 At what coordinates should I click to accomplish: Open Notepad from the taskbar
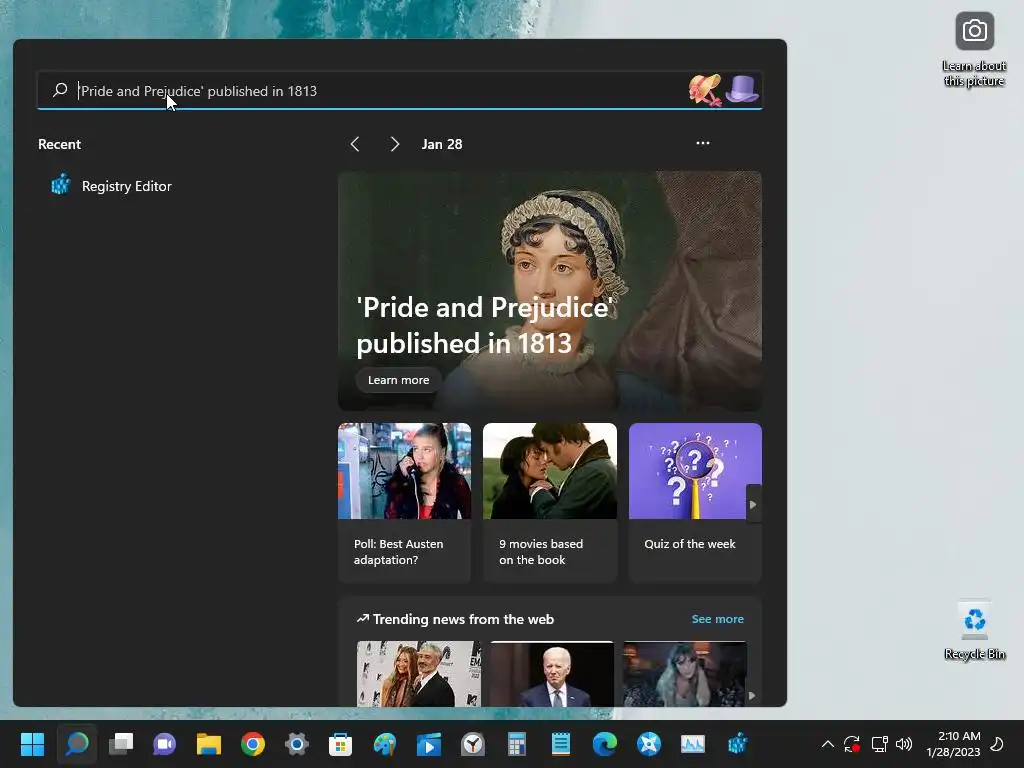coord(560,744)
